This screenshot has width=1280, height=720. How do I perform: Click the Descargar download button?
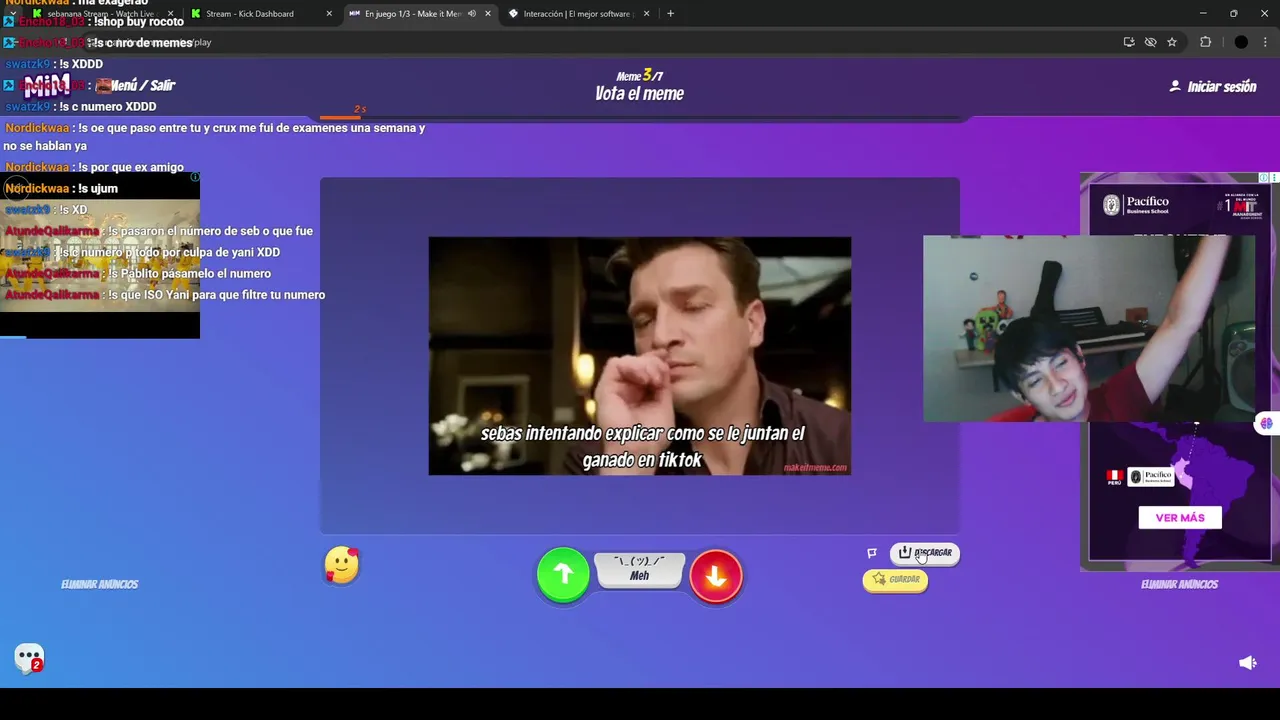click(925, 553)
